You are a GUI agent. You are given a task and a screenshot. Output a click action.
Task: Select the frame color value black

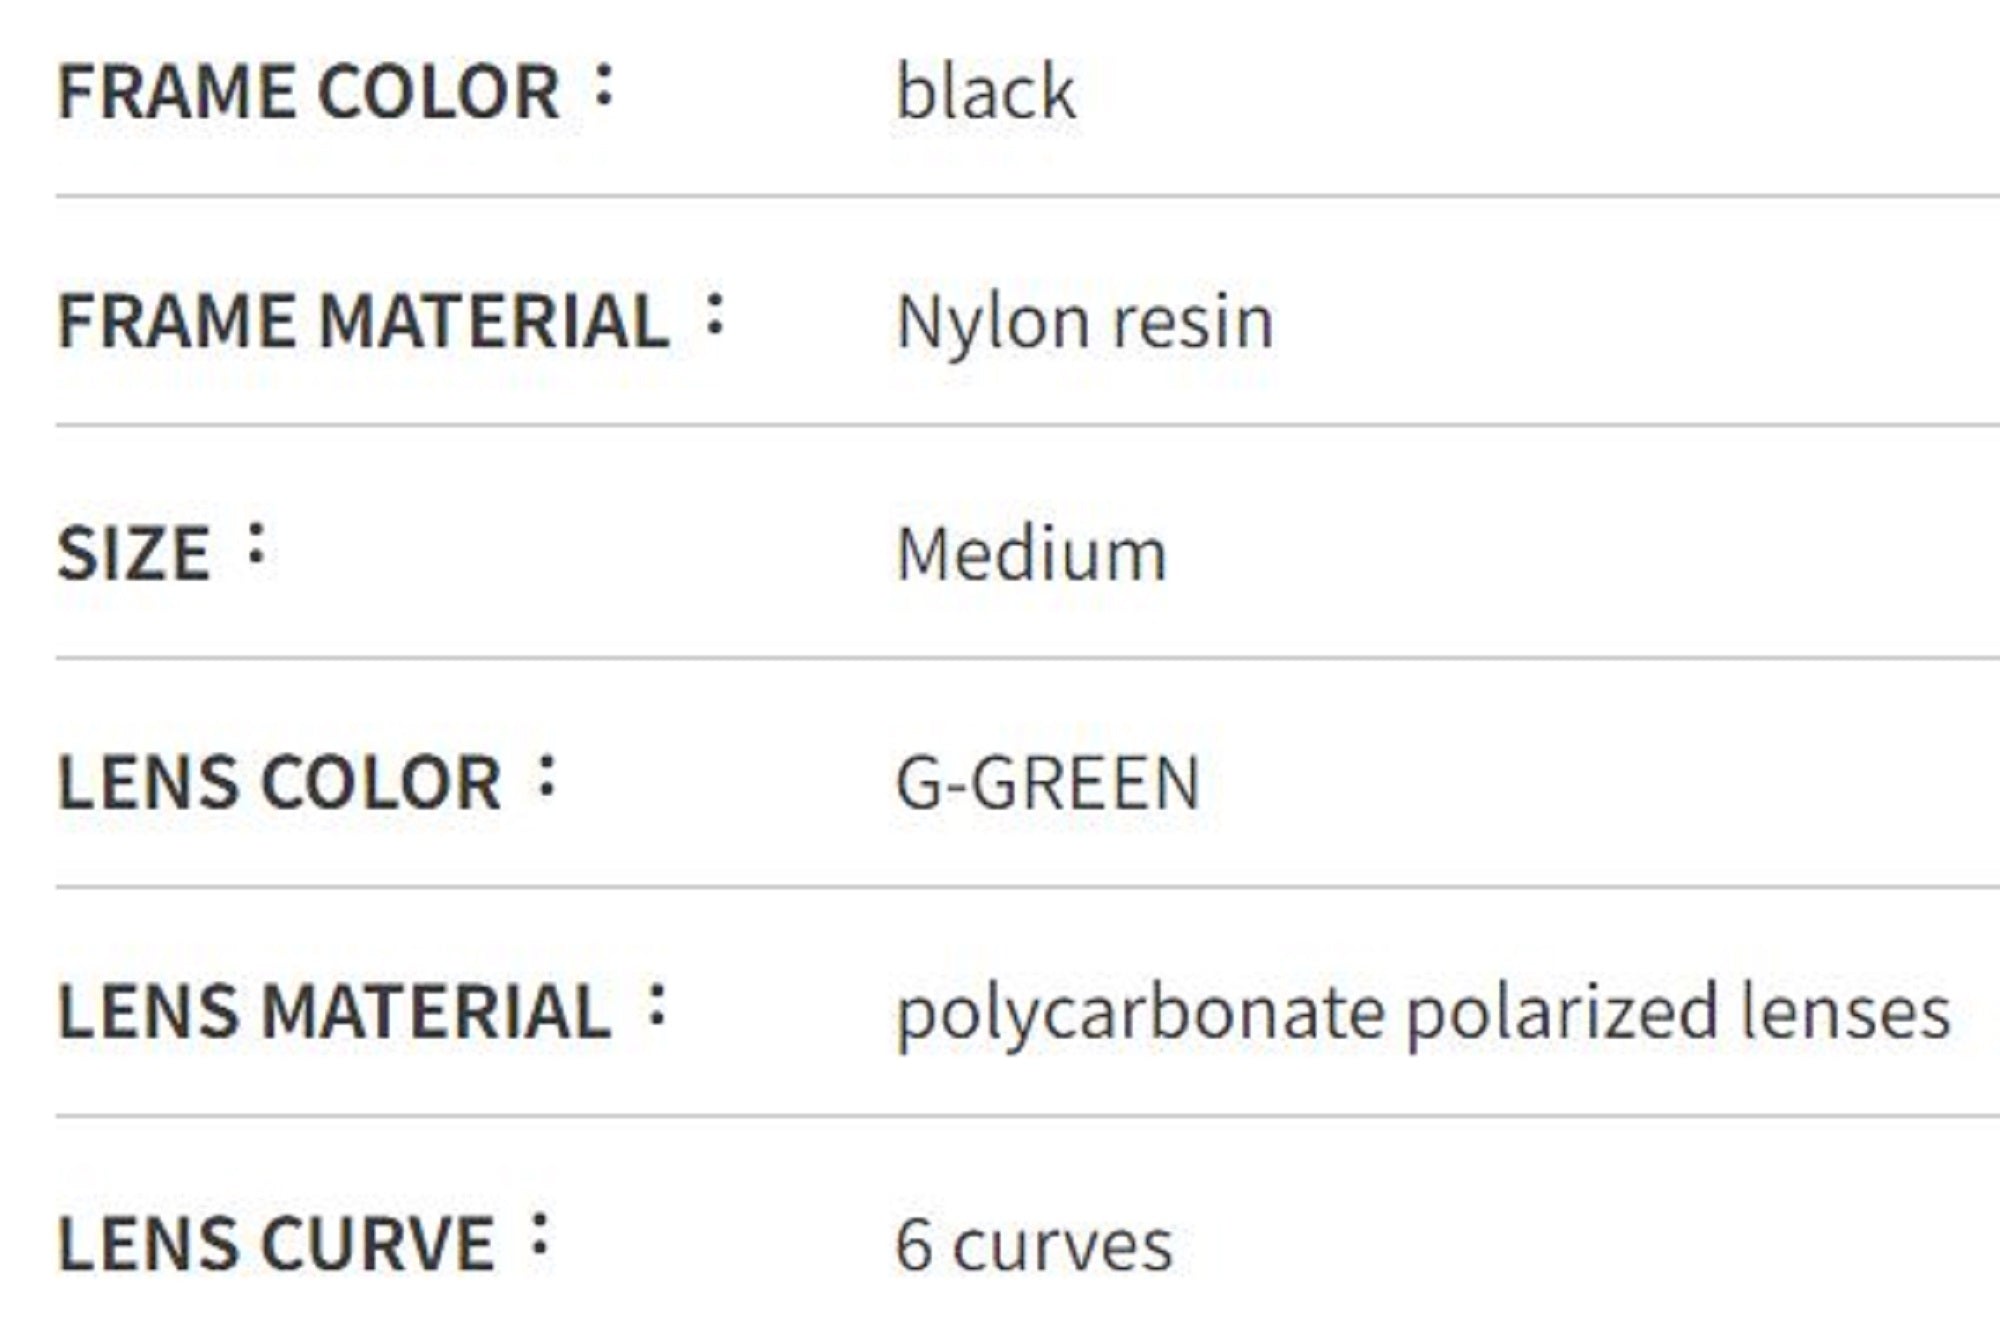pyautogui.click(x=985, y=93)
